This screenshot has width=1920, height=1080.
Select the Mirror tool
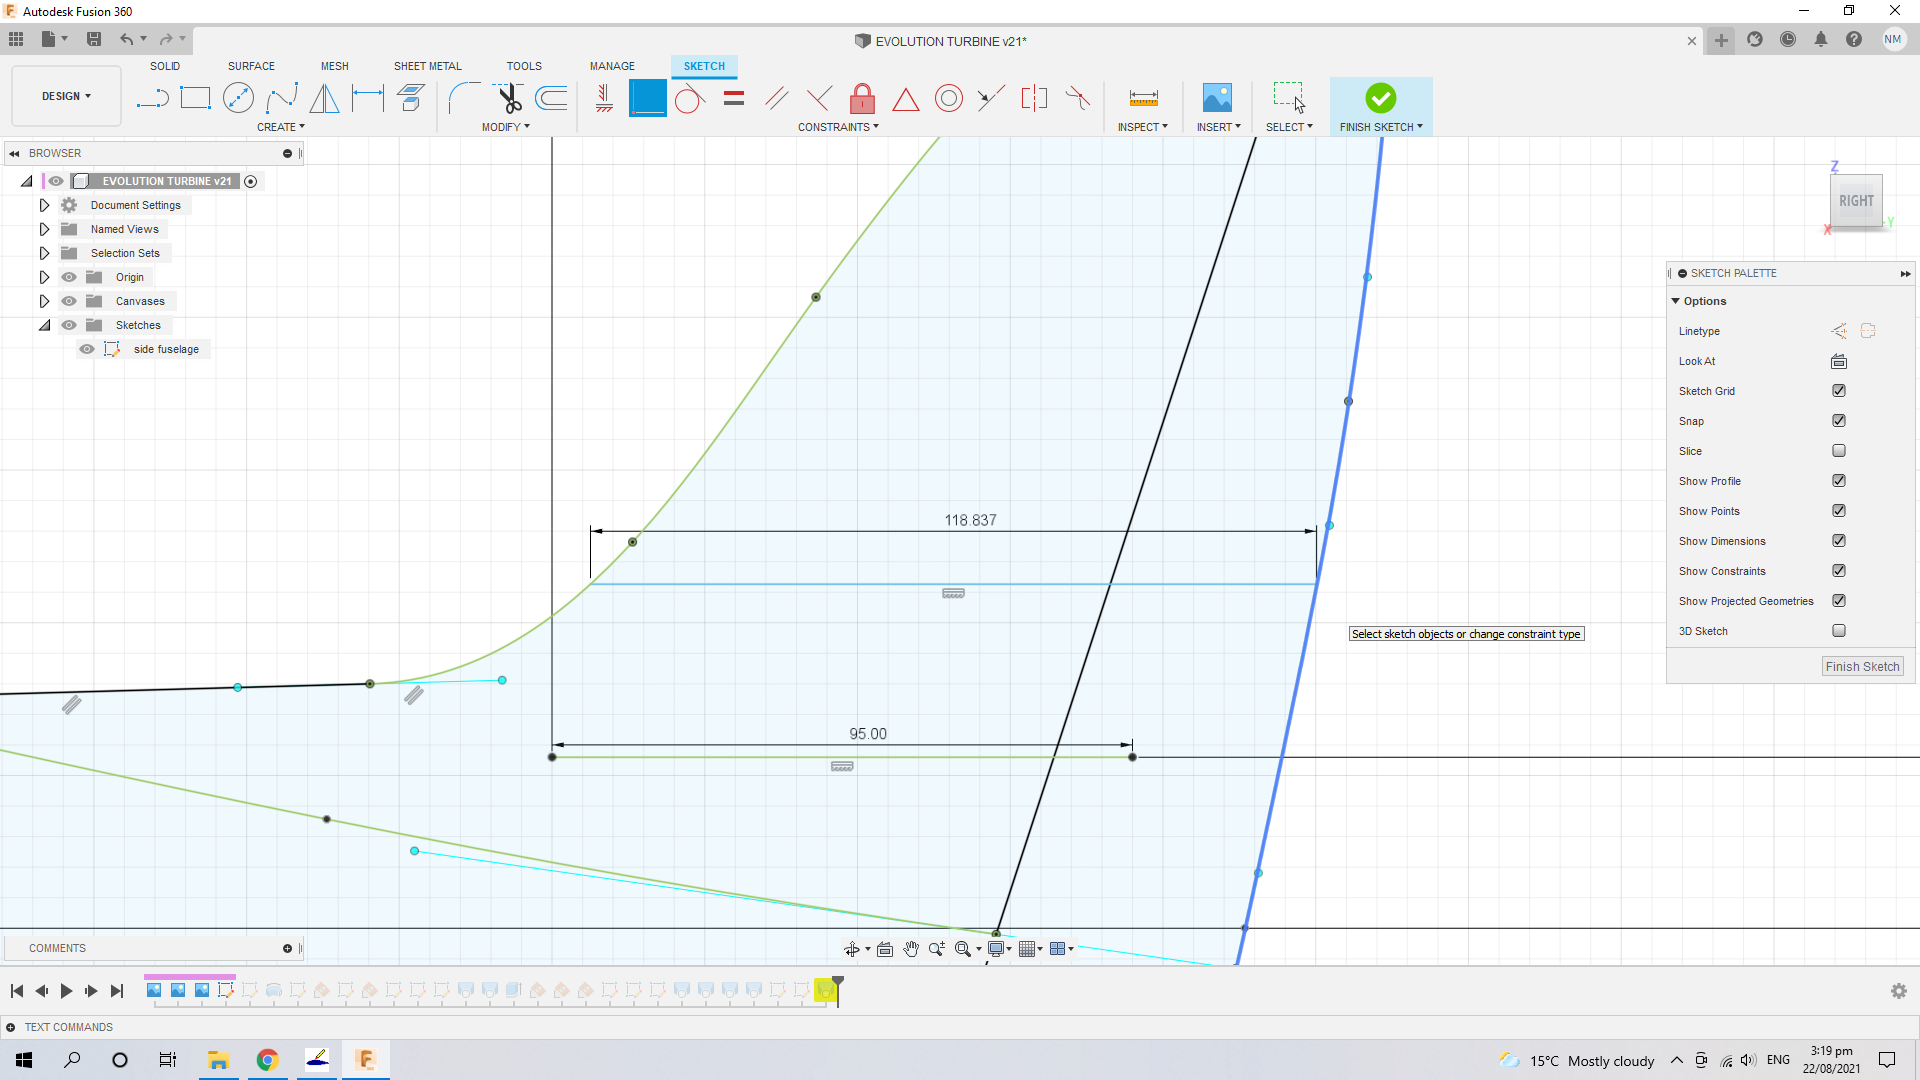(x=324, y=98)
